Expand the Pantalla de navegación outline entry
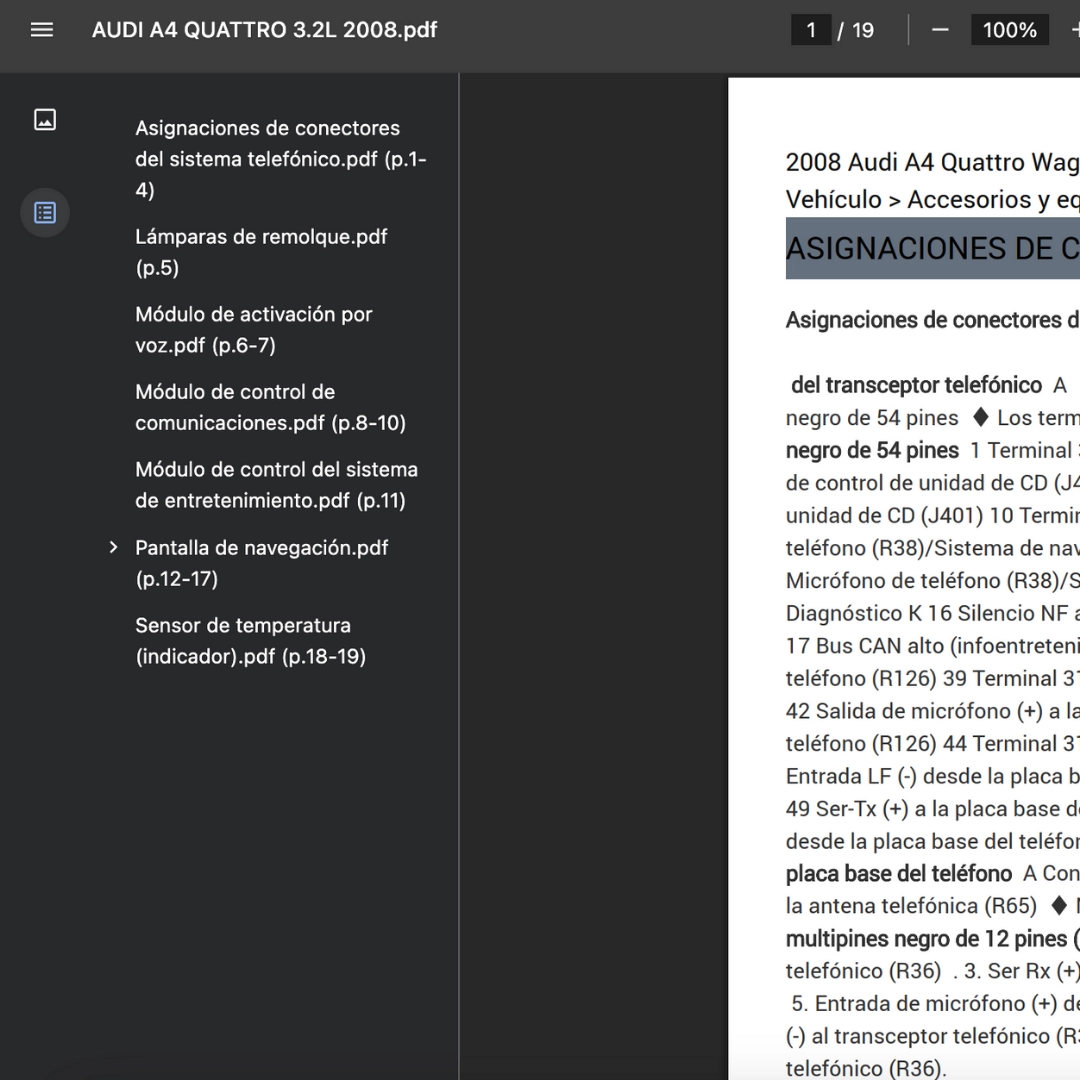This screenshot has height=1080, width=1080. click(x=114, y=548)
